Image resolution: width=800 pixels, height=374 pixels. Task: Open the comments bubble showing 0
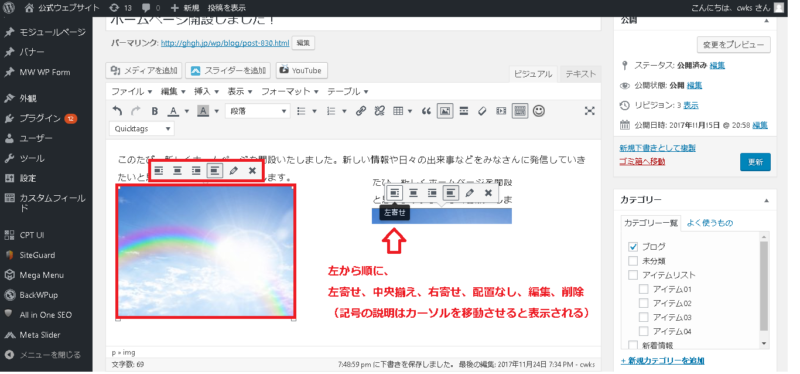coord(151,8)
